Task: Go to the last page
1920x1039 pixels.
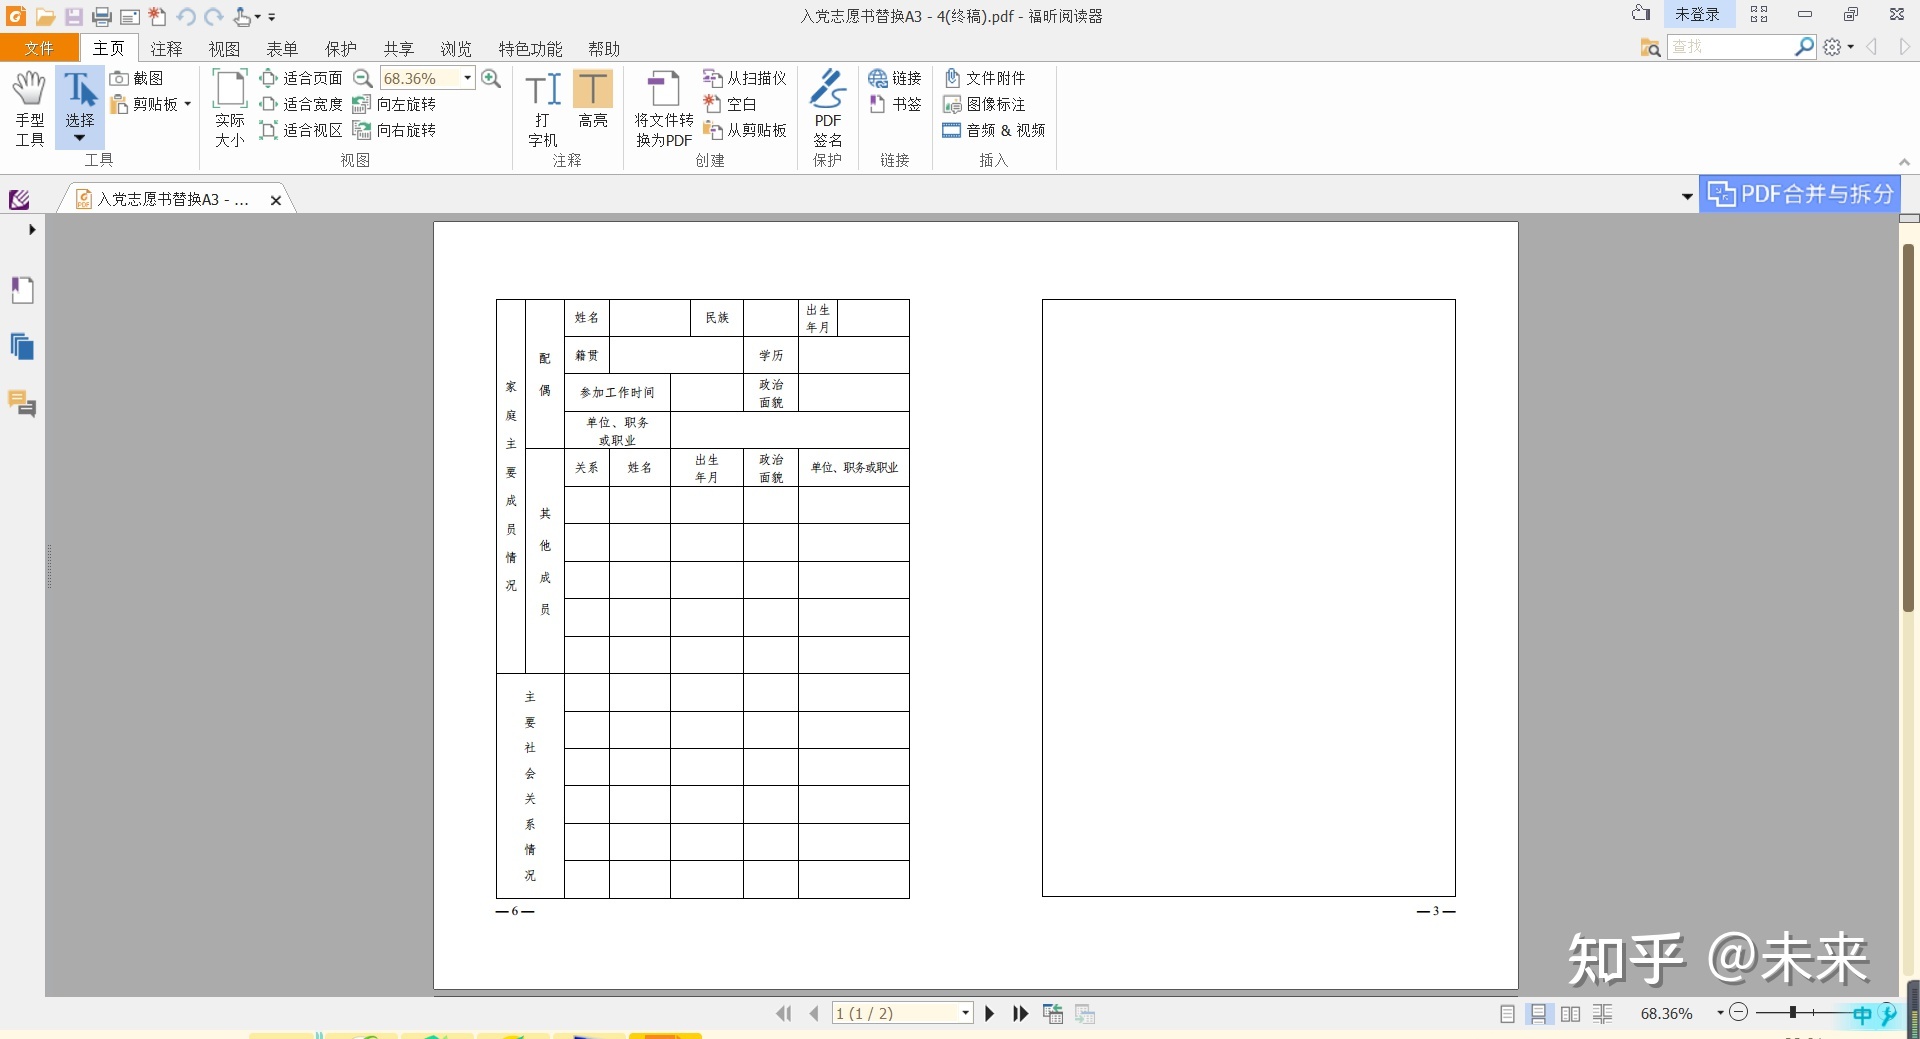Action: point(1020,1013)
